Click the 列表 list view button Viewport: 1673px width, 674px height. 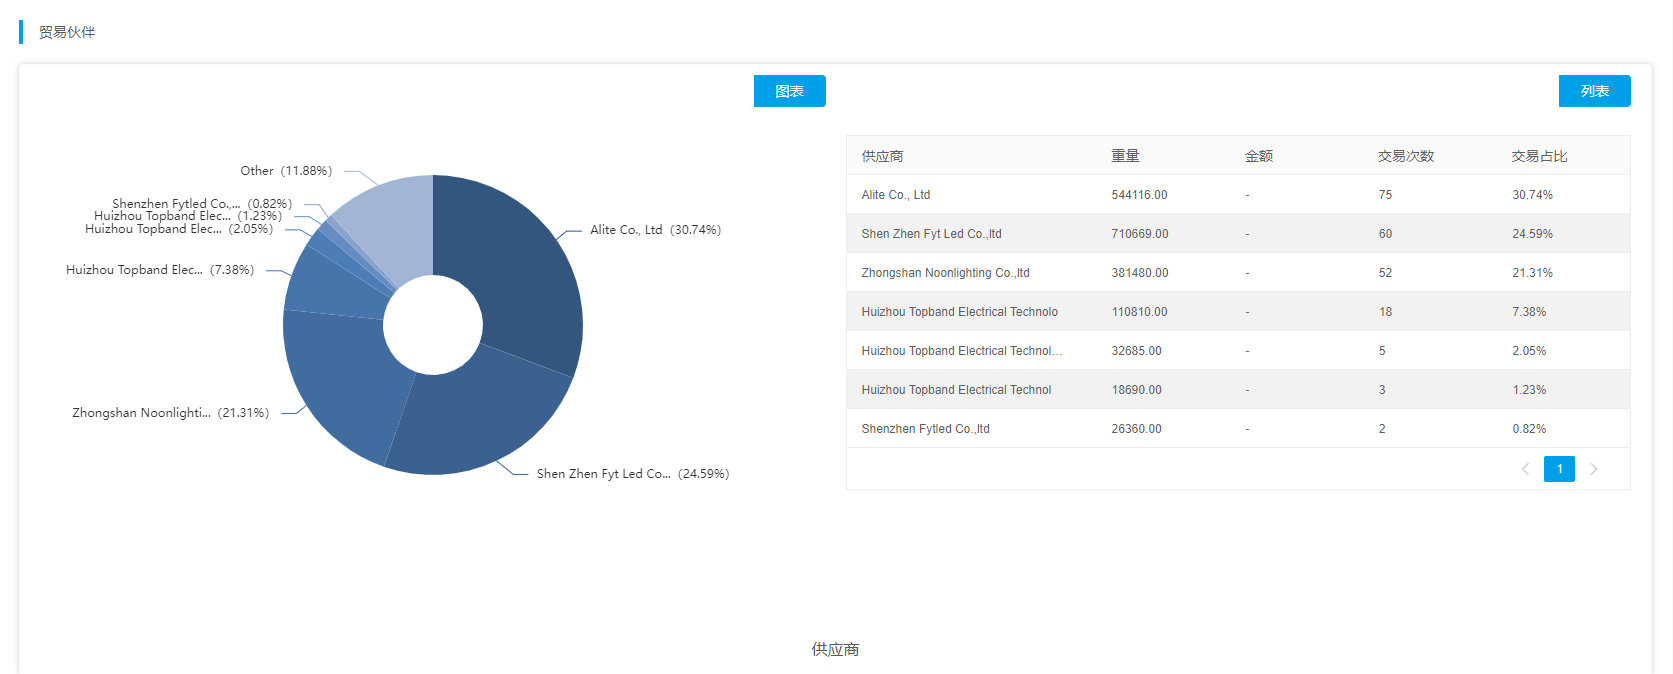point(1594,91)
